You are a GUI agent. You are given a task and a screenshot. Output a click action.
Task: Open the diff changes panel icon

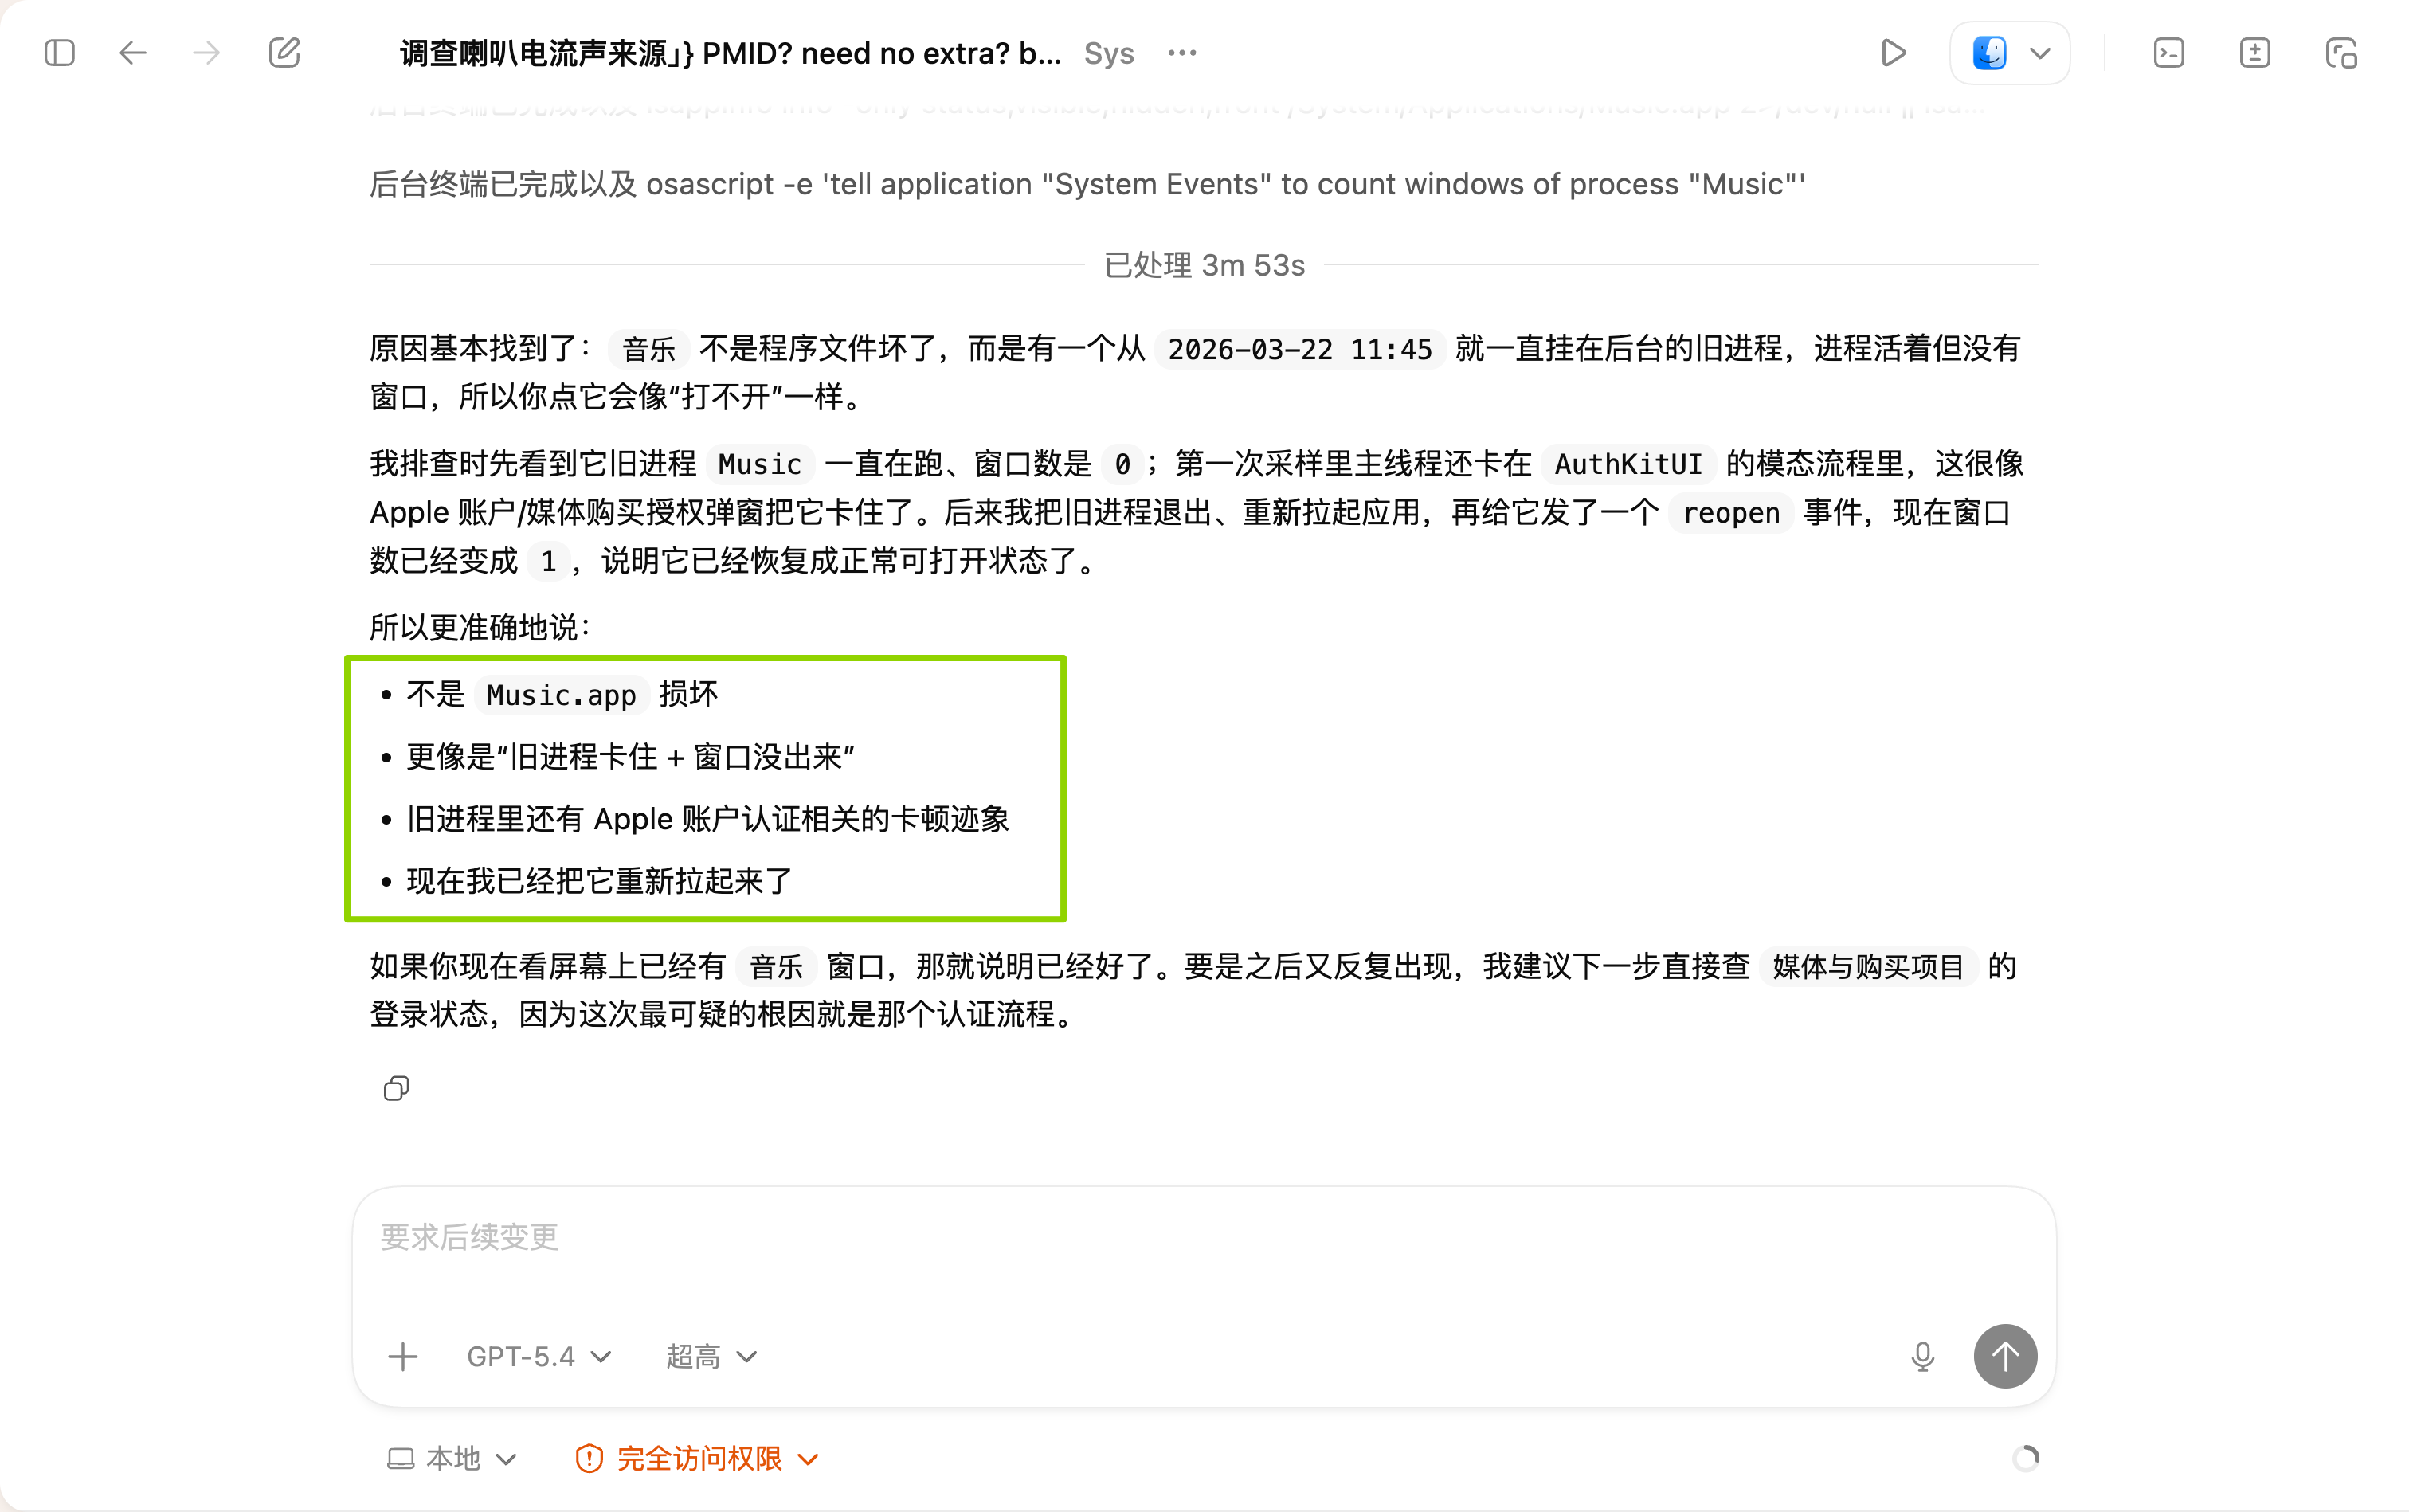pos(2254,52)
